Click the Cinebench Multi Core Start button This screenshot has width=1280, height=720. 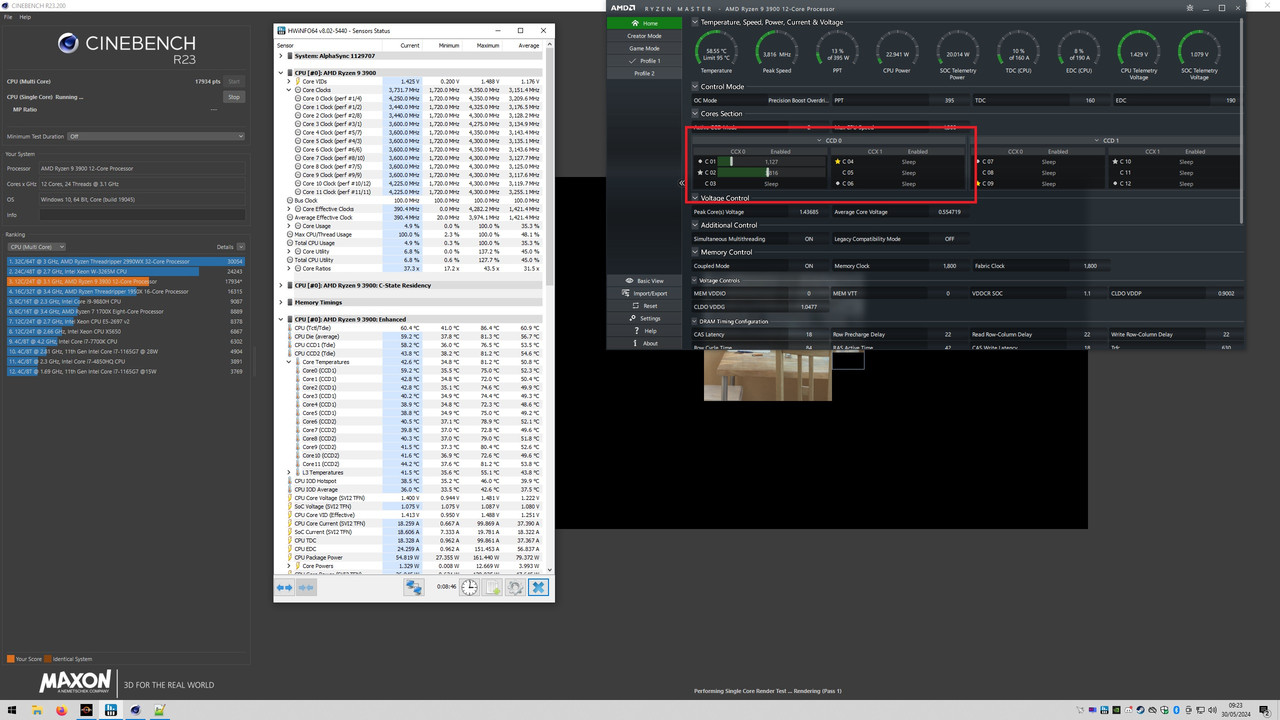tap(234, 81)
